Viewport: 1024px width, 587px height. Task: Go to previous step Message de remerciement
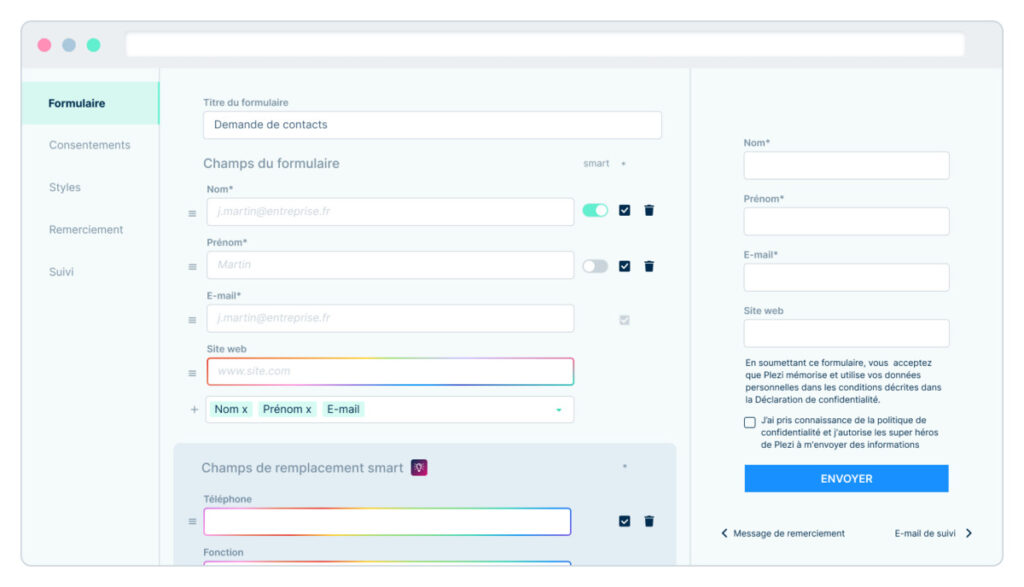coord(782,533)
